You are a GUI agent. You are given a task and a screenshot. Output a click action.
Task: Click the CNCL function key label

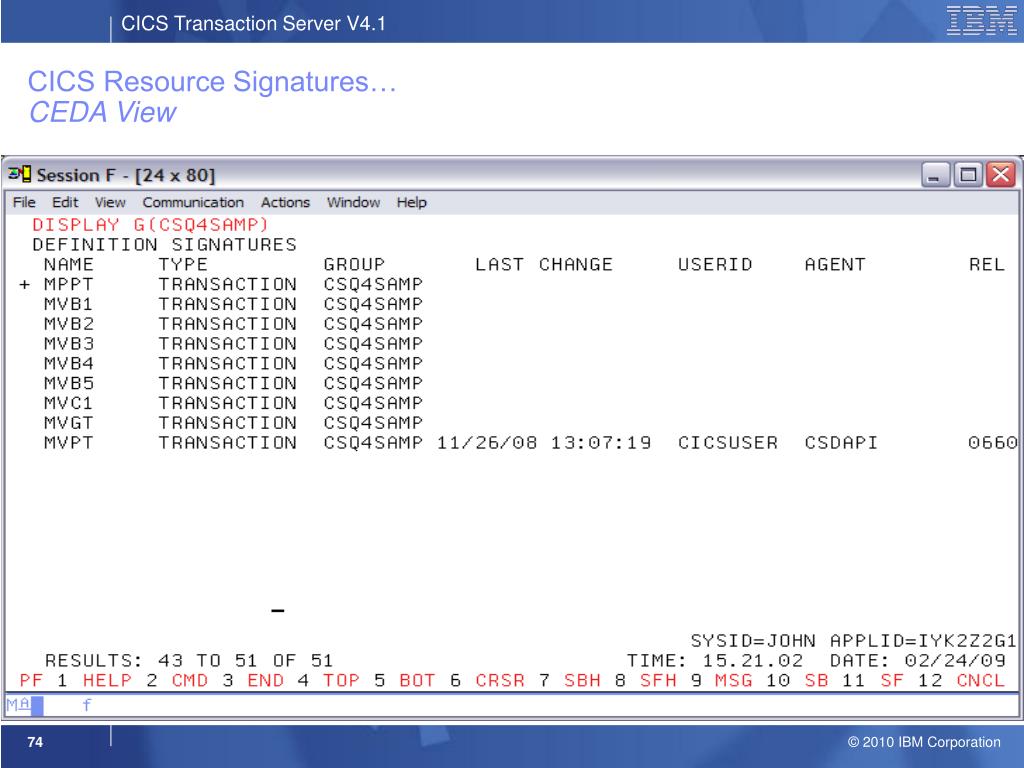pyautogui.click(x=980, y=680)
